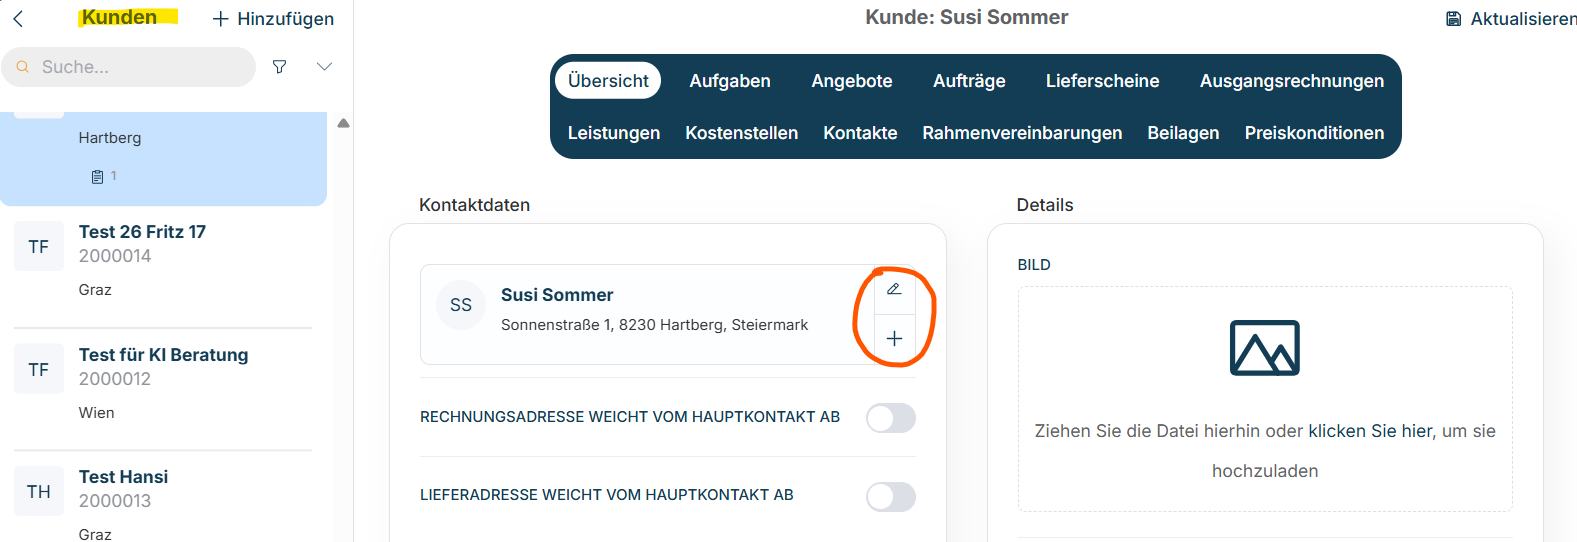Click the scroll-up arrow of customer list
Screen dimensions: 1577x542
[343, 124]
